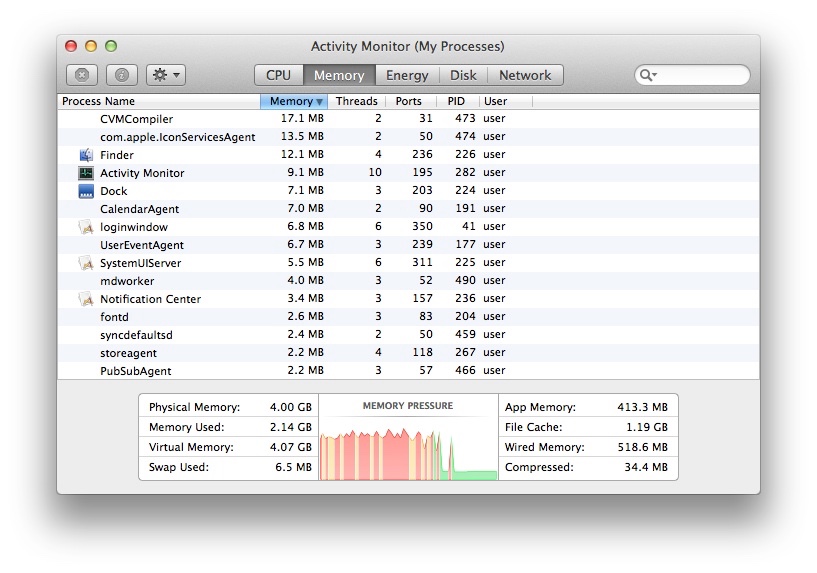Select the CVMCompiler process row
The image size is (817, 573).
pos(408,119)
